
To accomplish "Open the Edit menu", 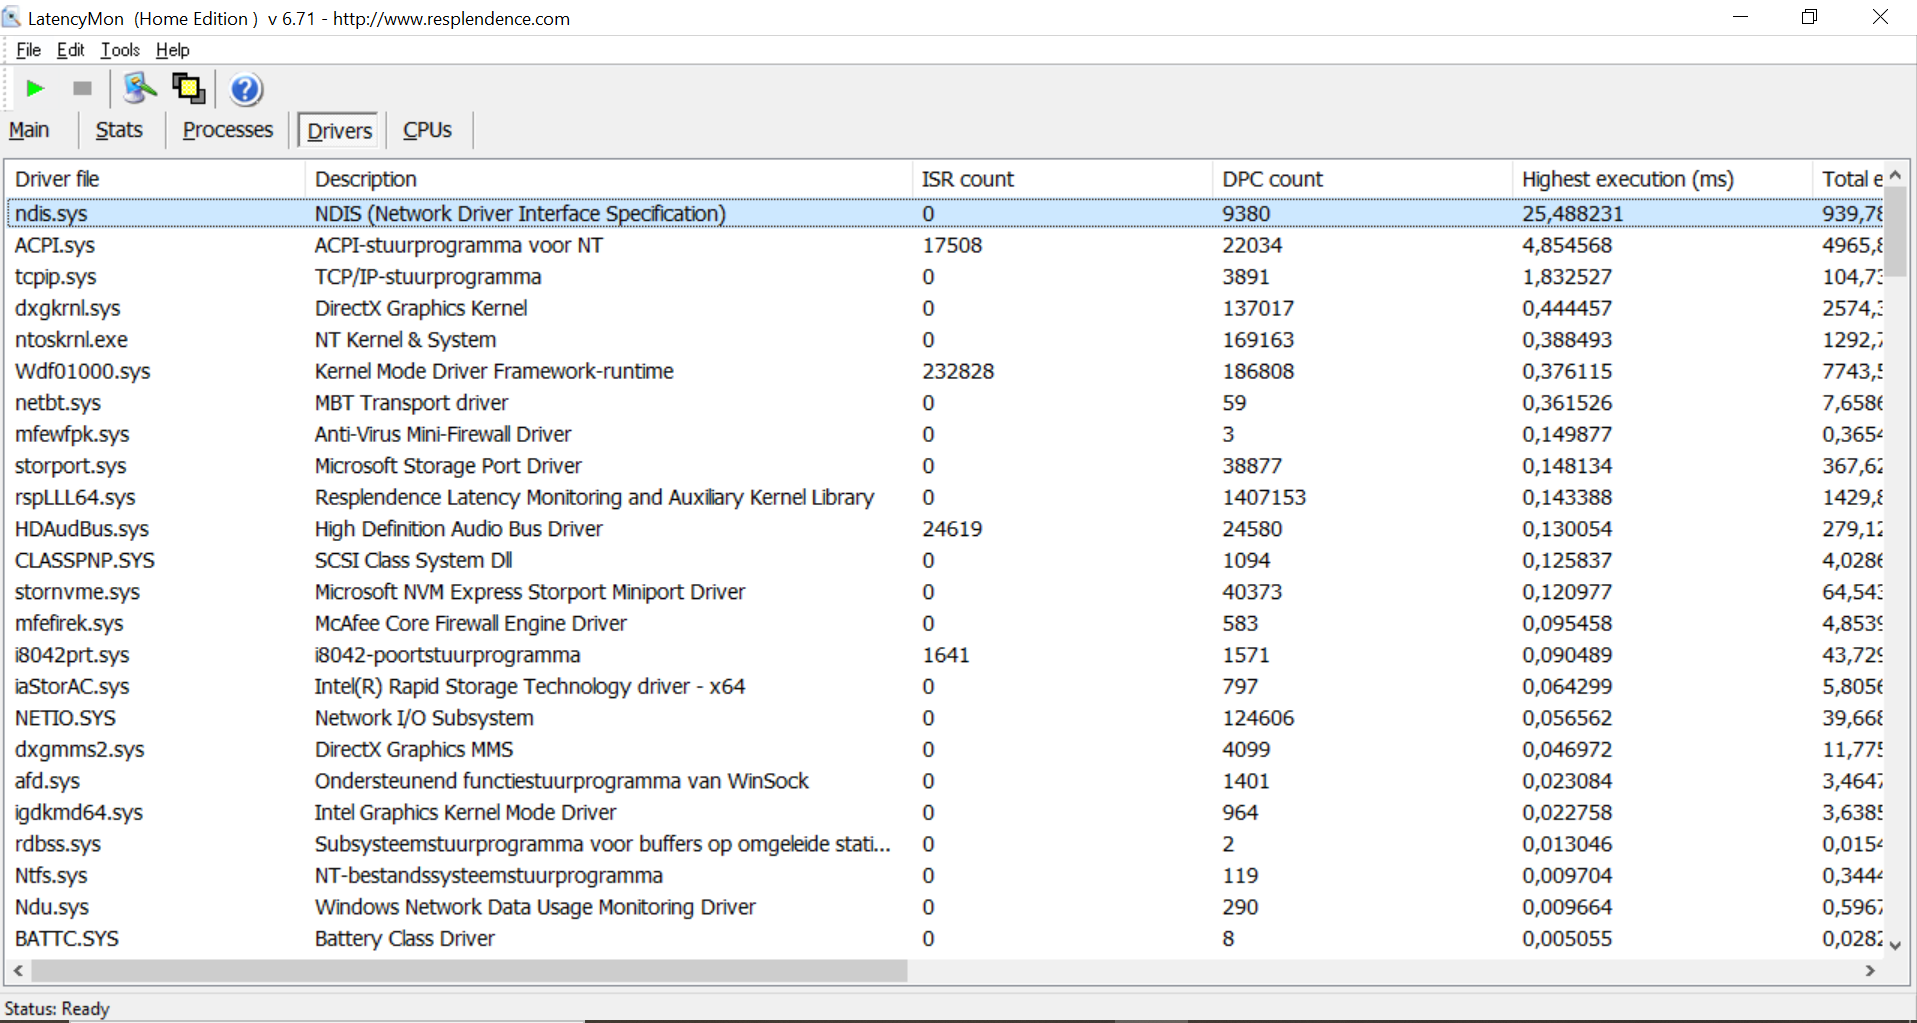I will point(70,50).
